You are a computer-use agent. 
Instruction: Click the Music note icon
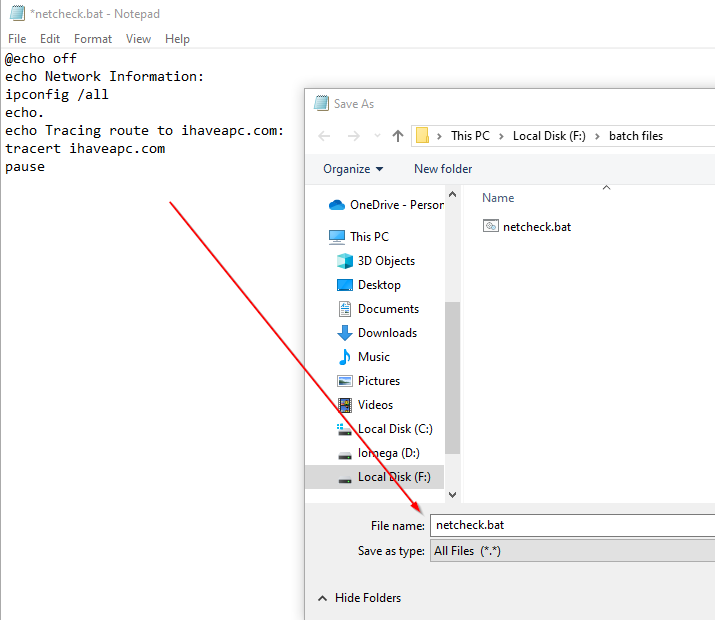click(x=345, y=357)
